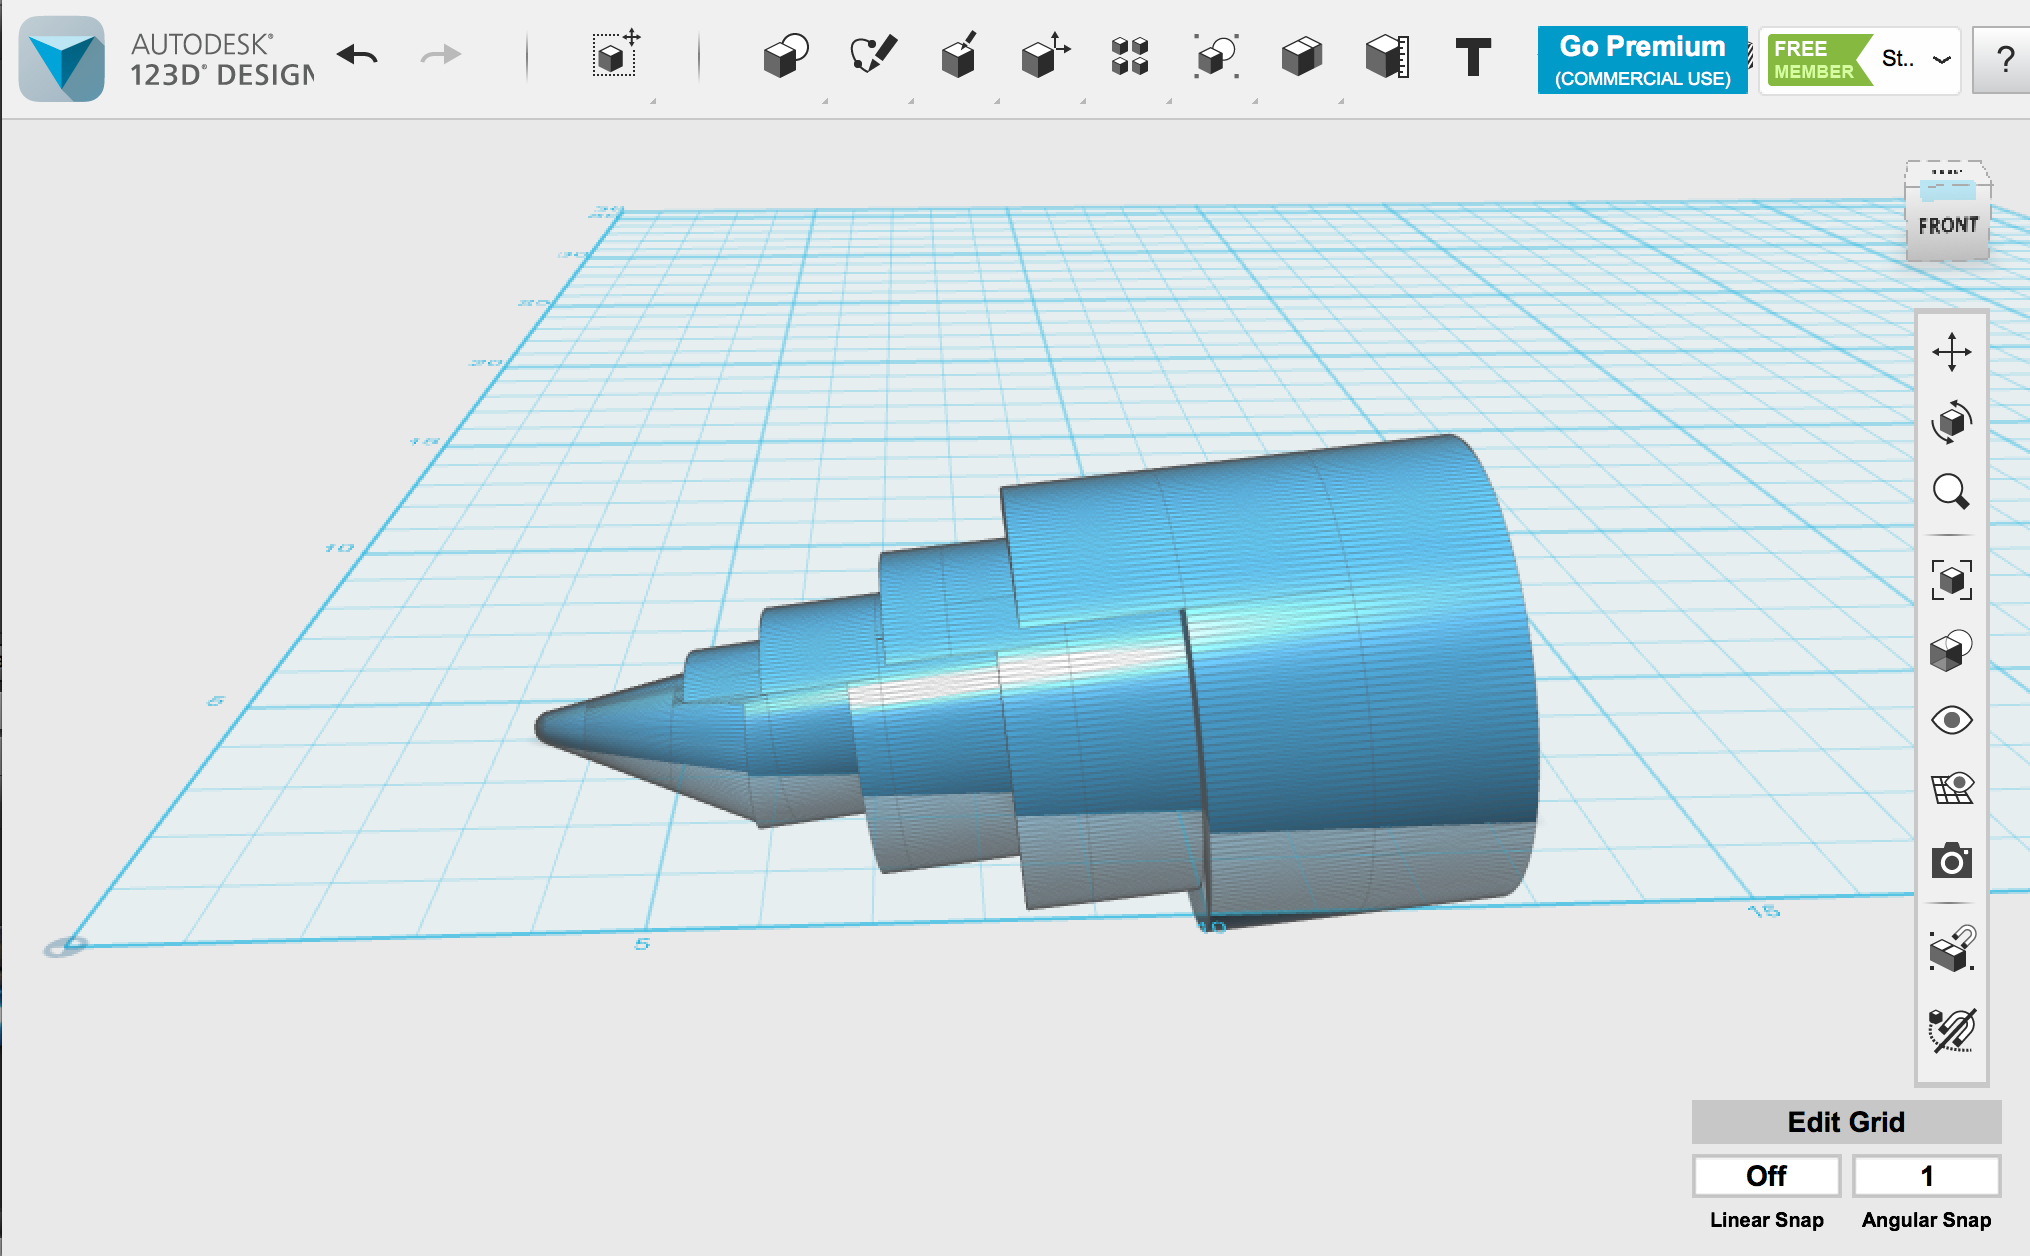2030x1256 pixels.
Task: Expand the arrow under the Primitives tool
Action: point(824,100)
